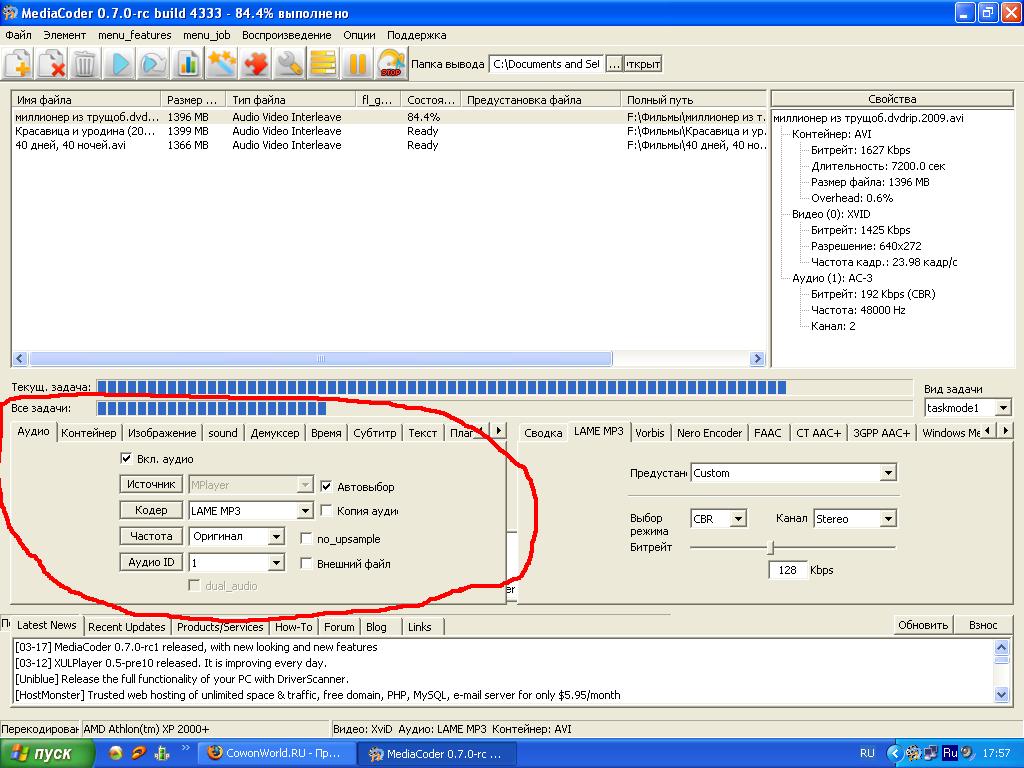The image size is (1024, 768).
Task: Click the blue Play toolbar icon
Action: (x=120, y=64)
